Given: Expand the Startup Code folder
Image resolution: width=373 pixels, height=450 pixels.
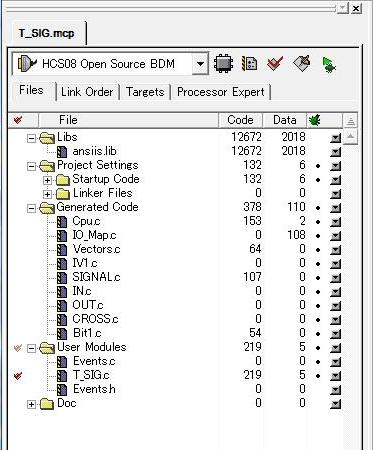Looking at the screenshot, I should pyautogui.click(x=47, y=180).
